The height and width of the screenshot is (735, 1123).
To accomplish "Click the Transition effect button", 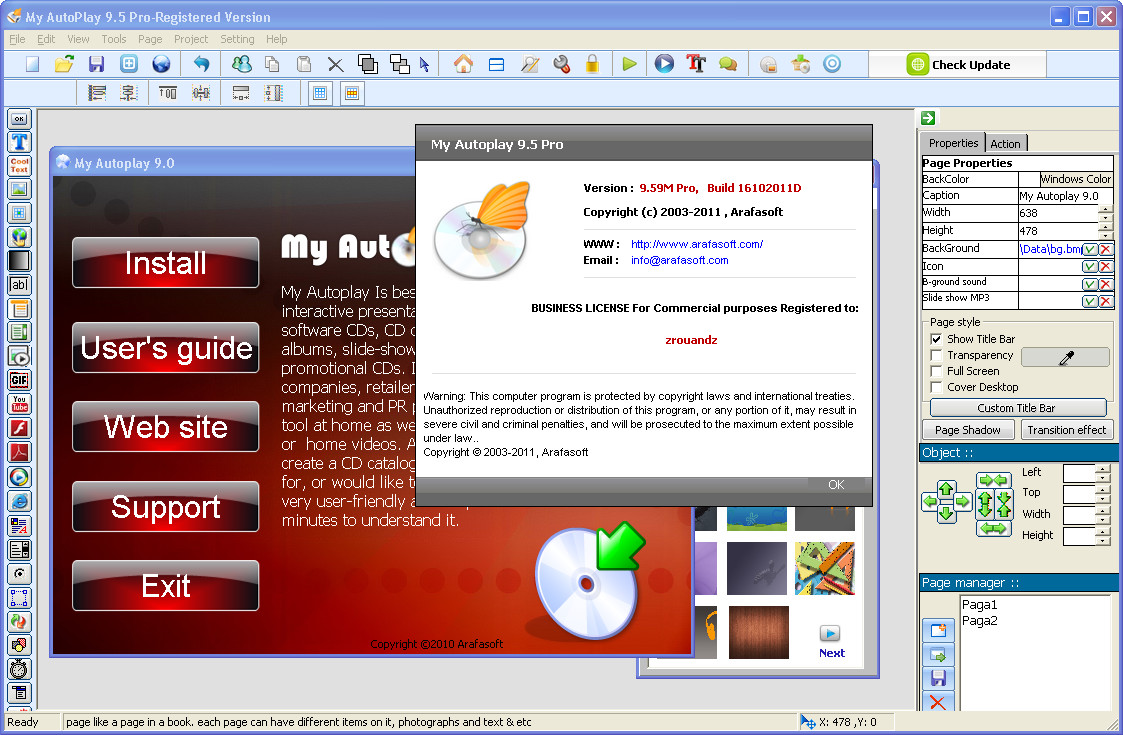I will point(1066,430).
